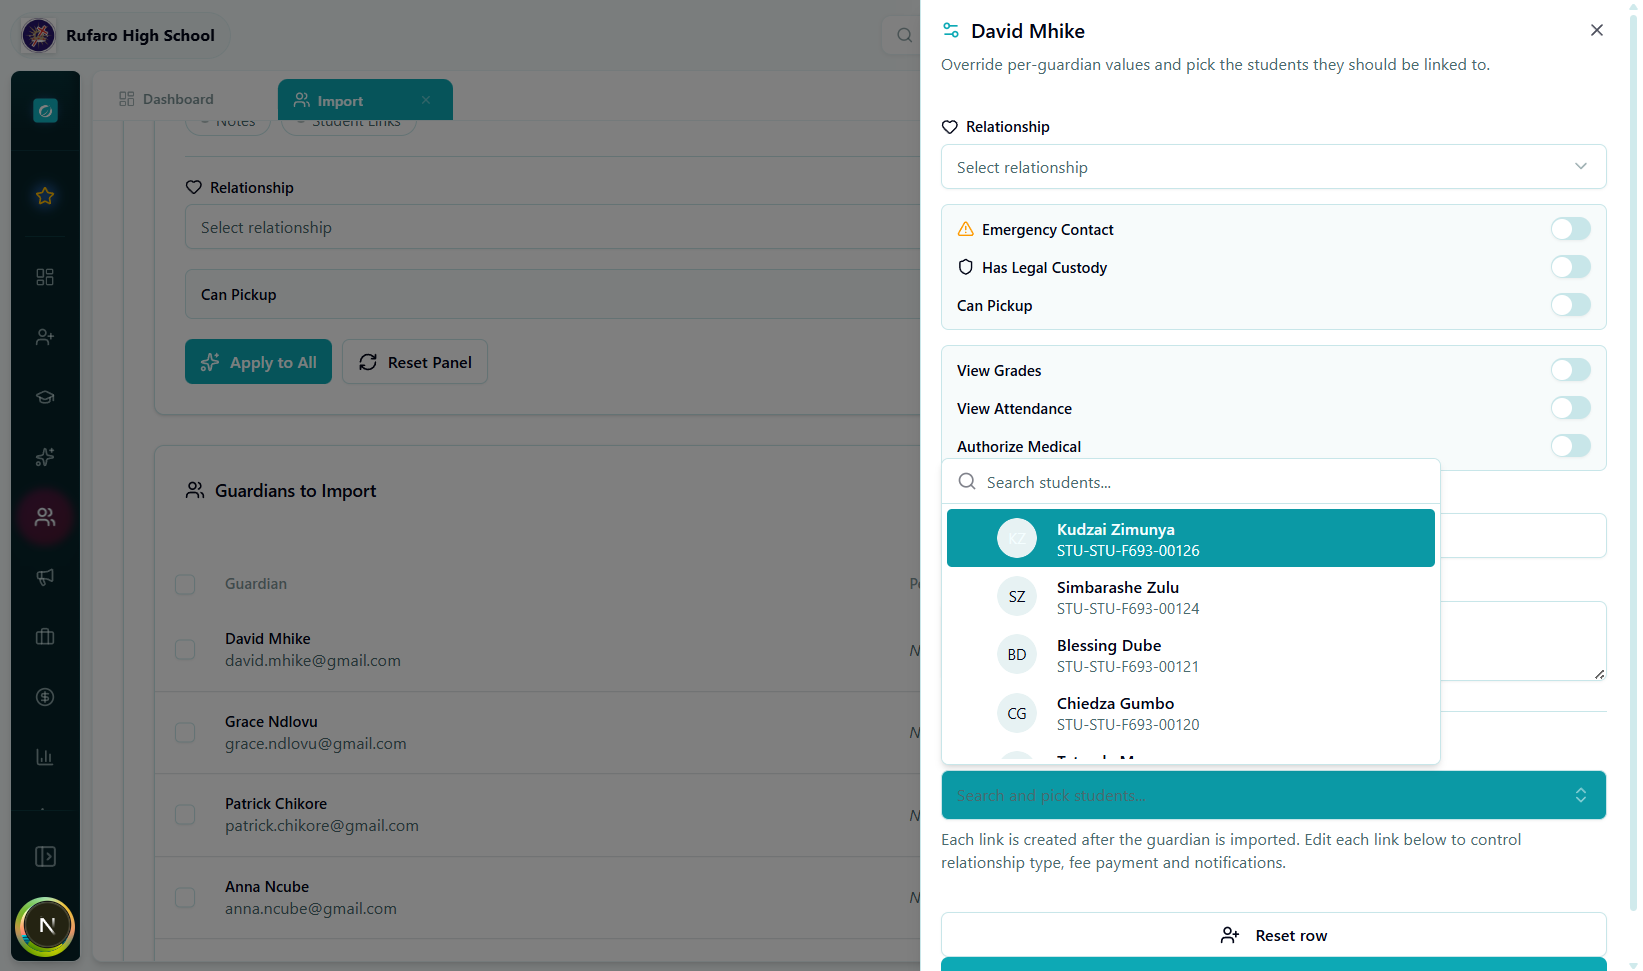The width and height of the screenshot is (1643, 971).
Task: Open the user avatar N menu
Action: 46,926
